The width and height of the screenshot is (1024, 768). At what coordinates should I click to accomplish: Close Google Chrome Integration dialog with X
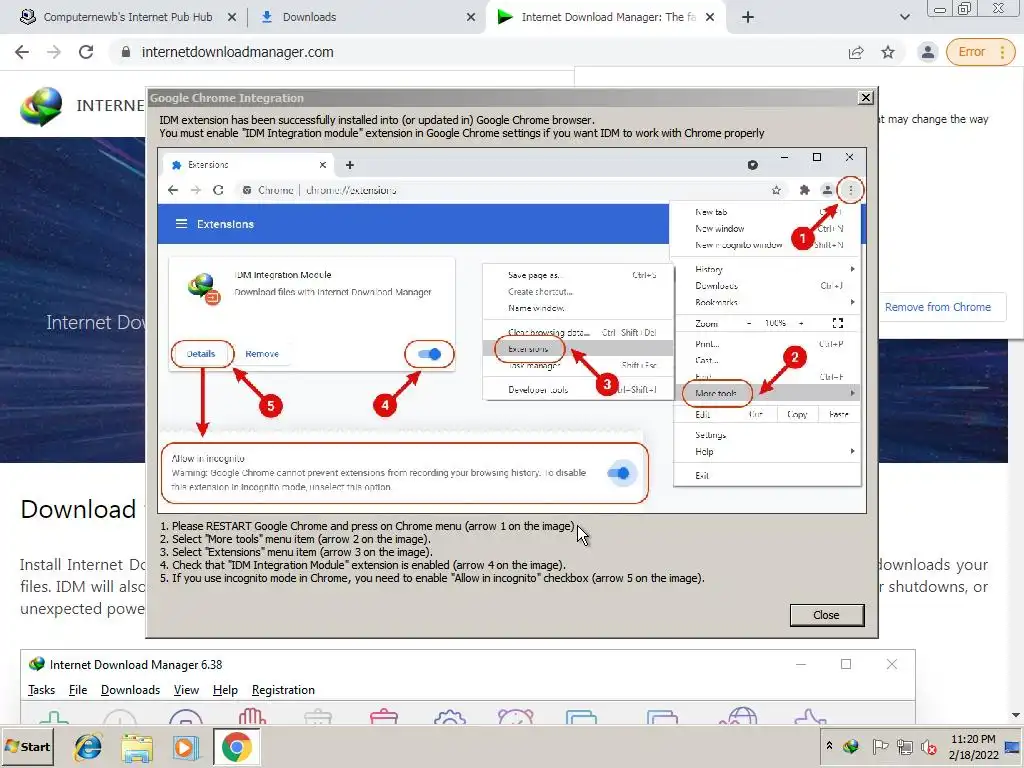pos(865,98)
